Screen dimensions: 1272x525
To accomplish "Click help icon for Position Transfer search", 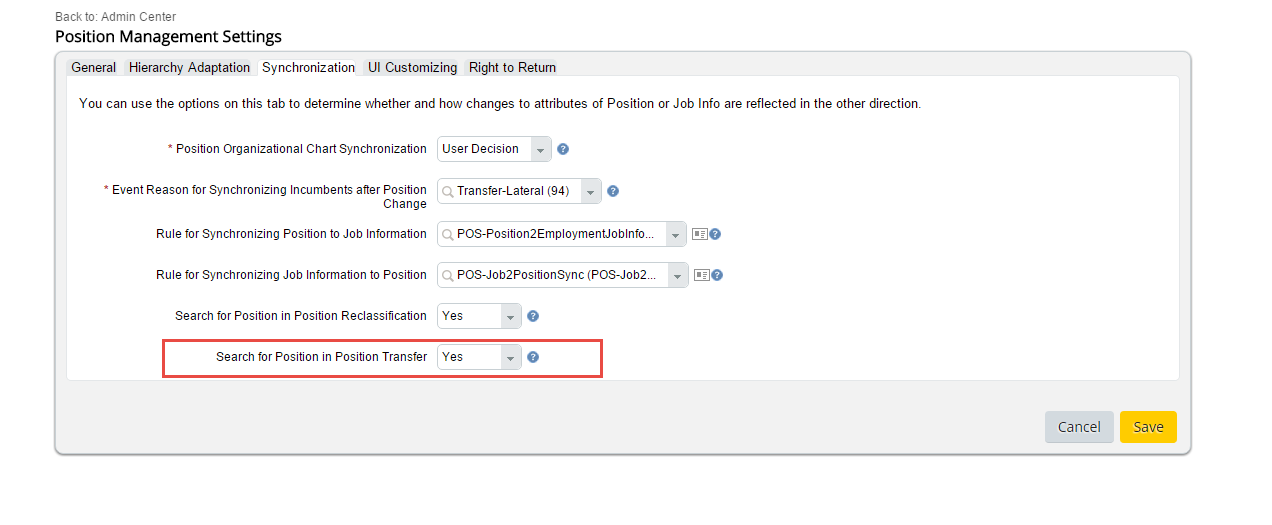I will point(533,357).
